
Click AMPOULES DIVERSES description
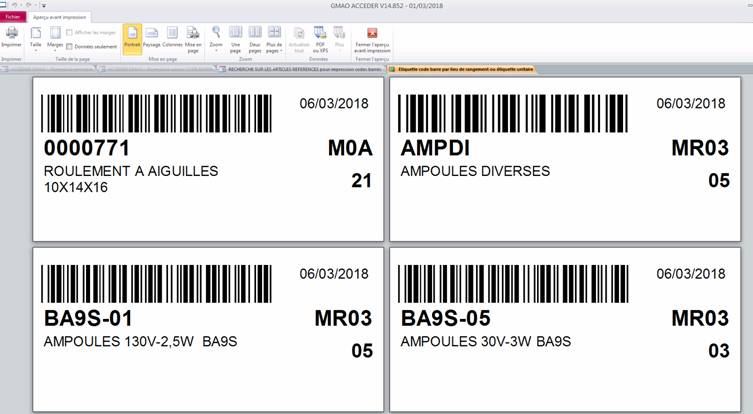[475, 171]
